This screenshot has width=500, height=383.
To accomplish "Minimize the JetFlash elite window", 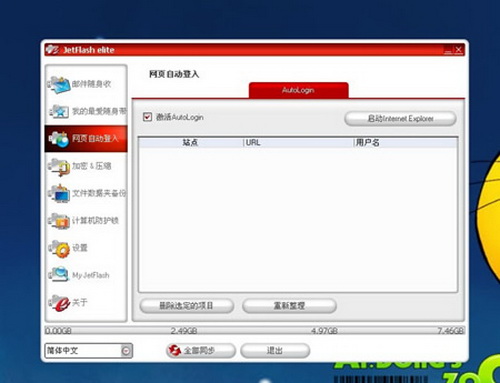I will [x=448, y=50].
